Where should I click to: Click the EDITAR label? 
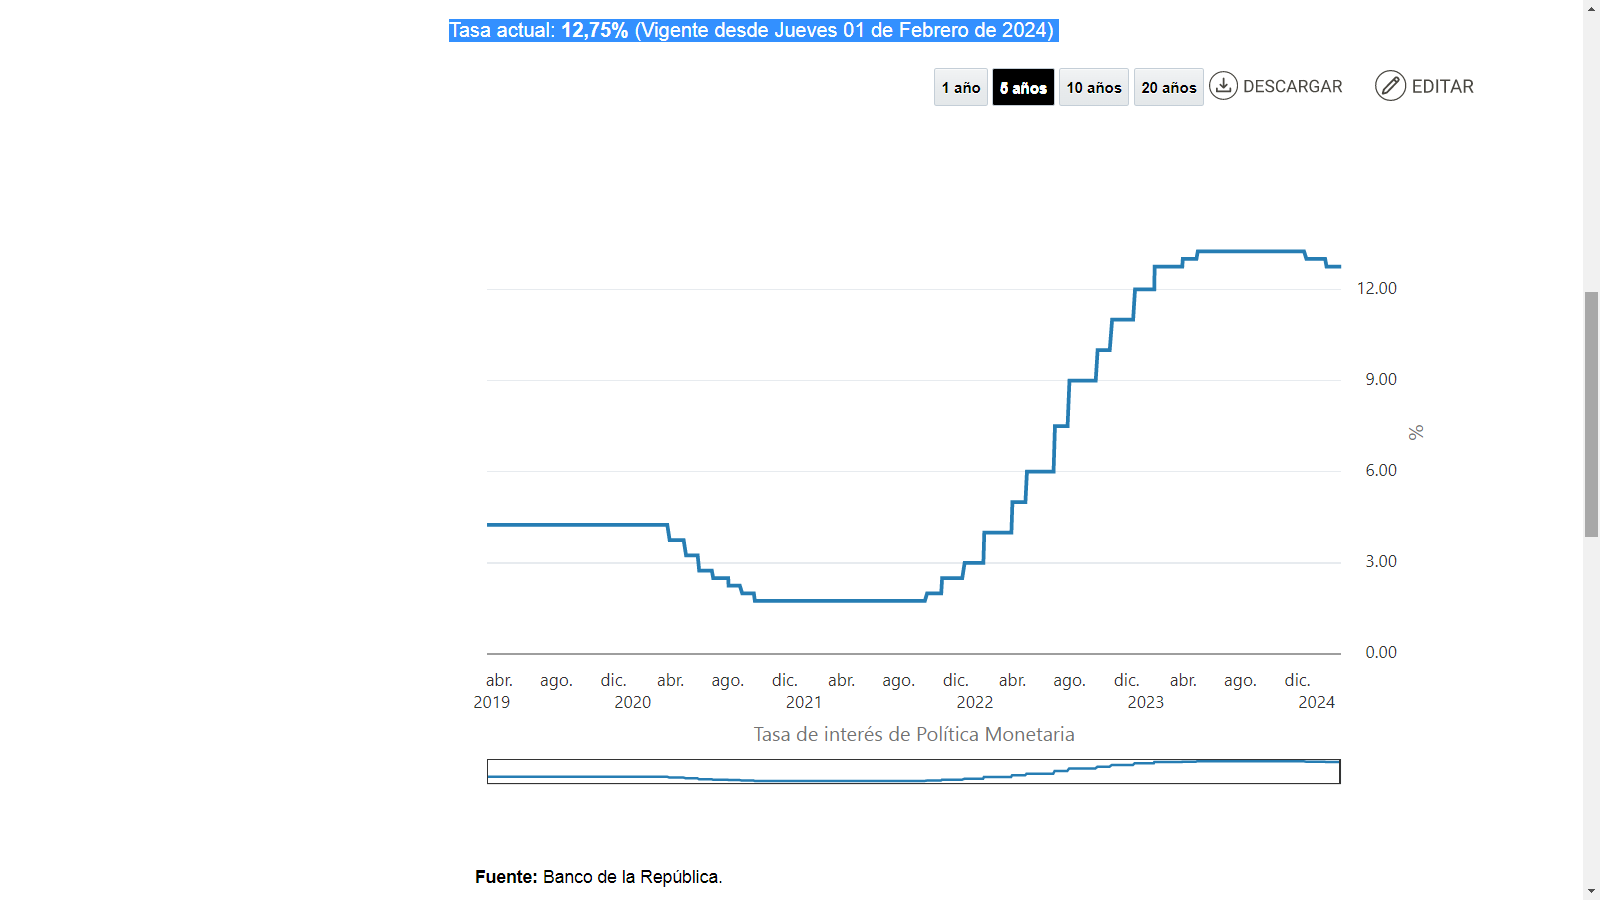pyautogui.click(x=1442, y=86)
